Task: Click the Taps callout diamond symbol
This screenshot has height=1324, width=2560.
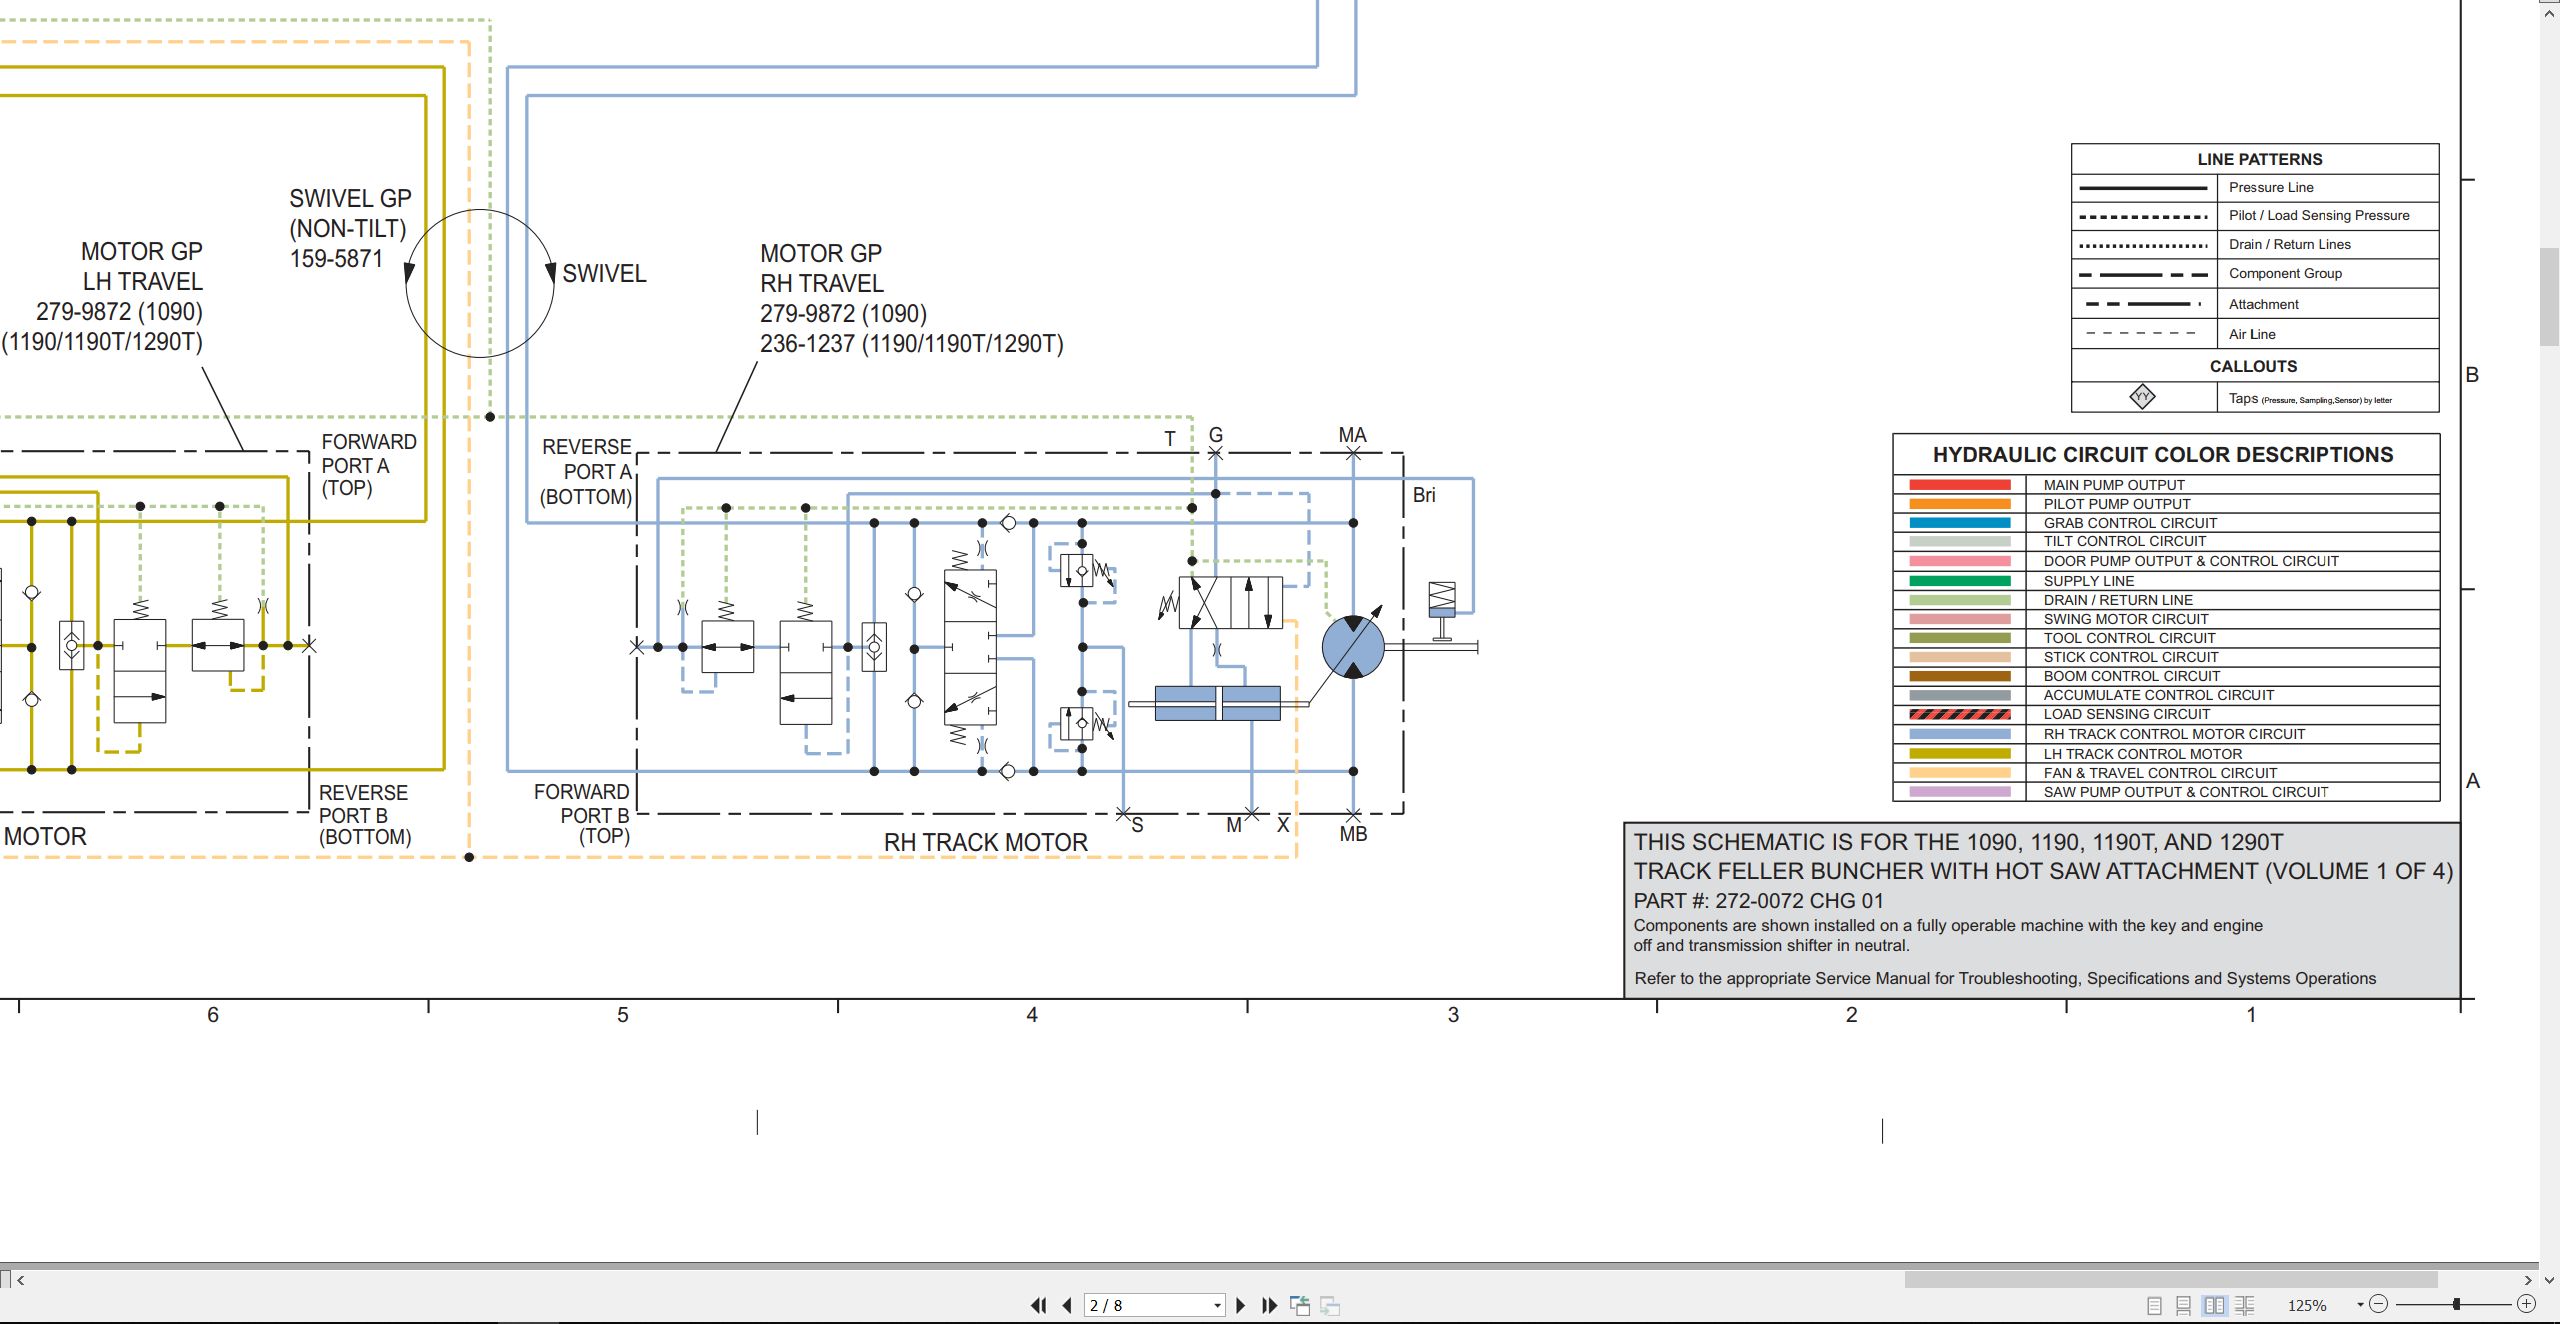Action: pos(2142,397)
